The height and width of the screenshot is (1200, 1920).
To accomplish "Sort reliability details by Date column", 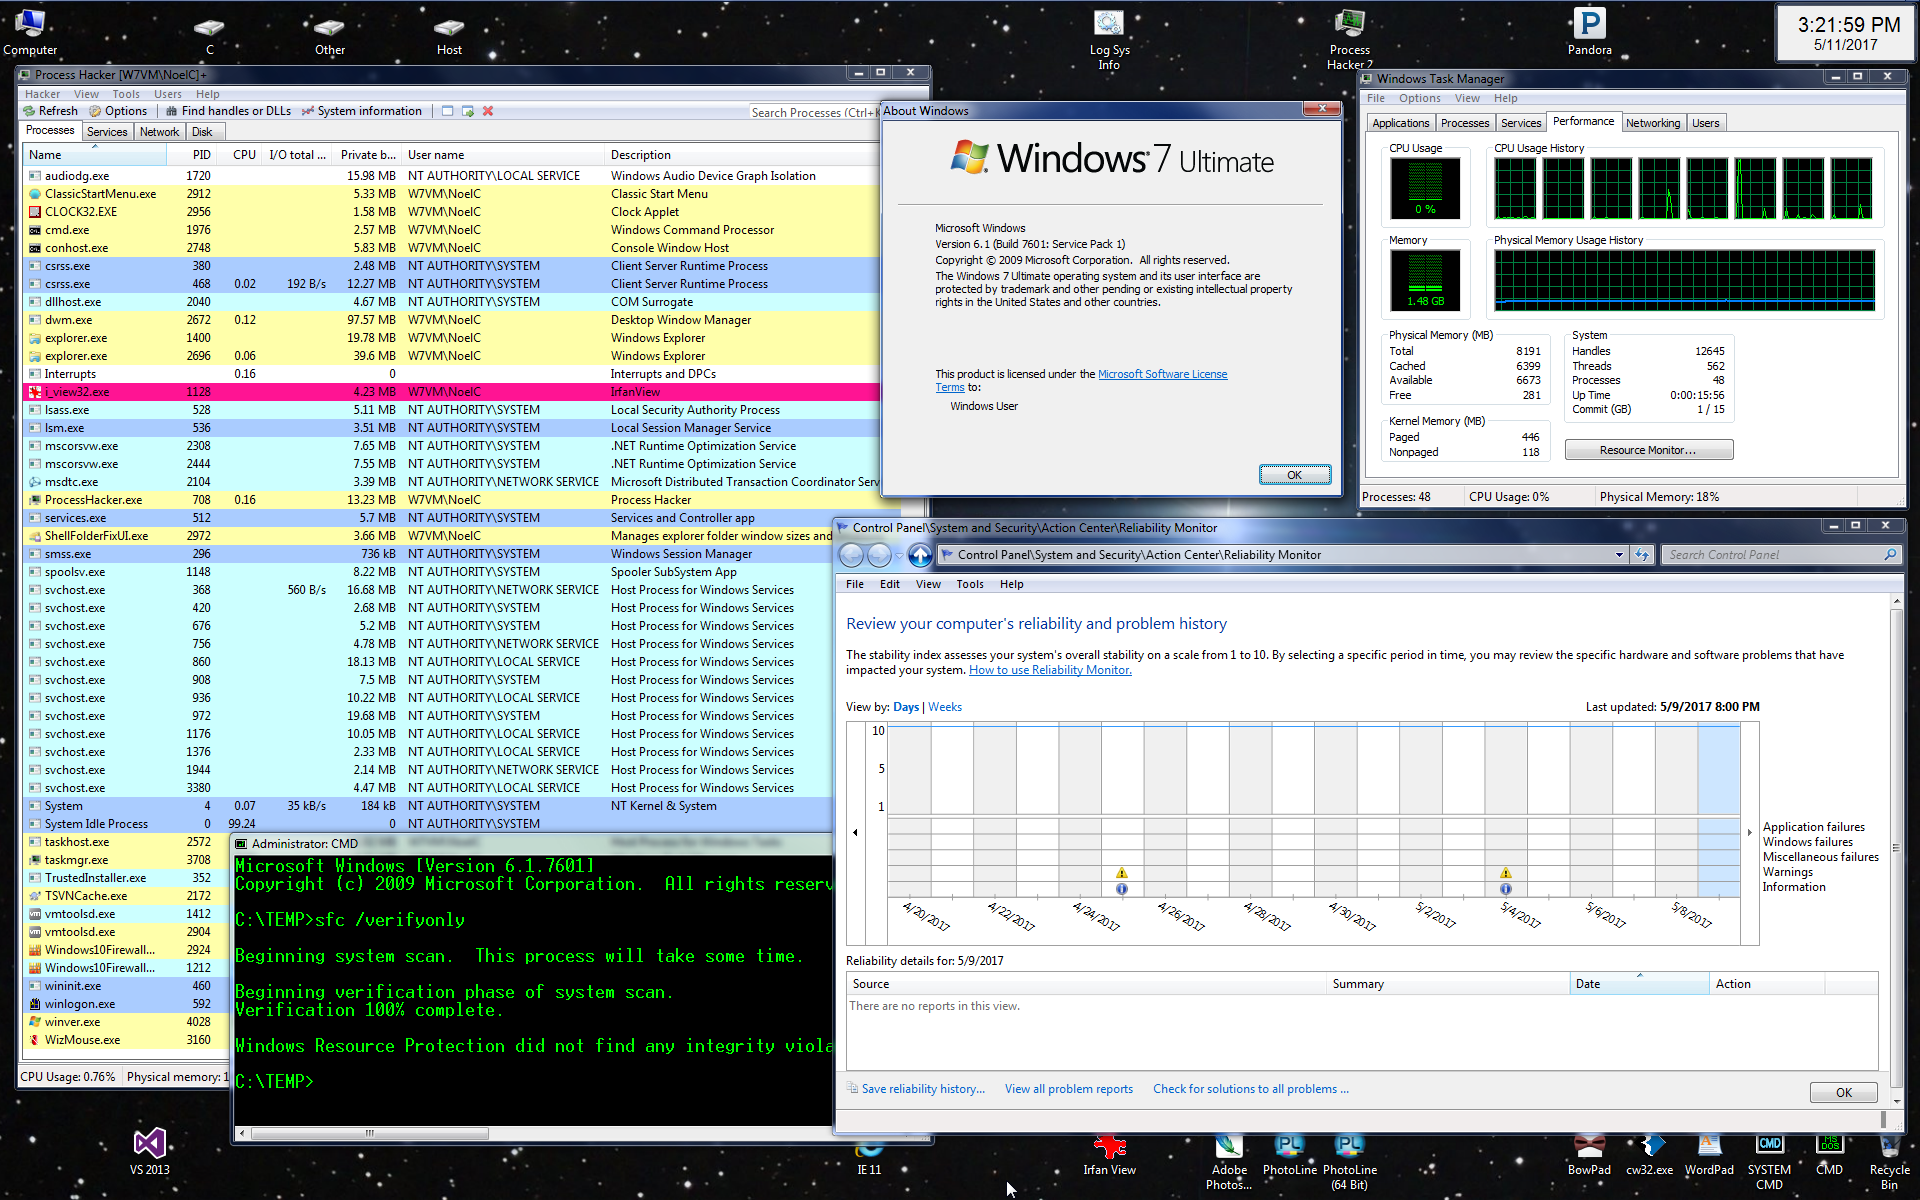I will coord(1638,984).
